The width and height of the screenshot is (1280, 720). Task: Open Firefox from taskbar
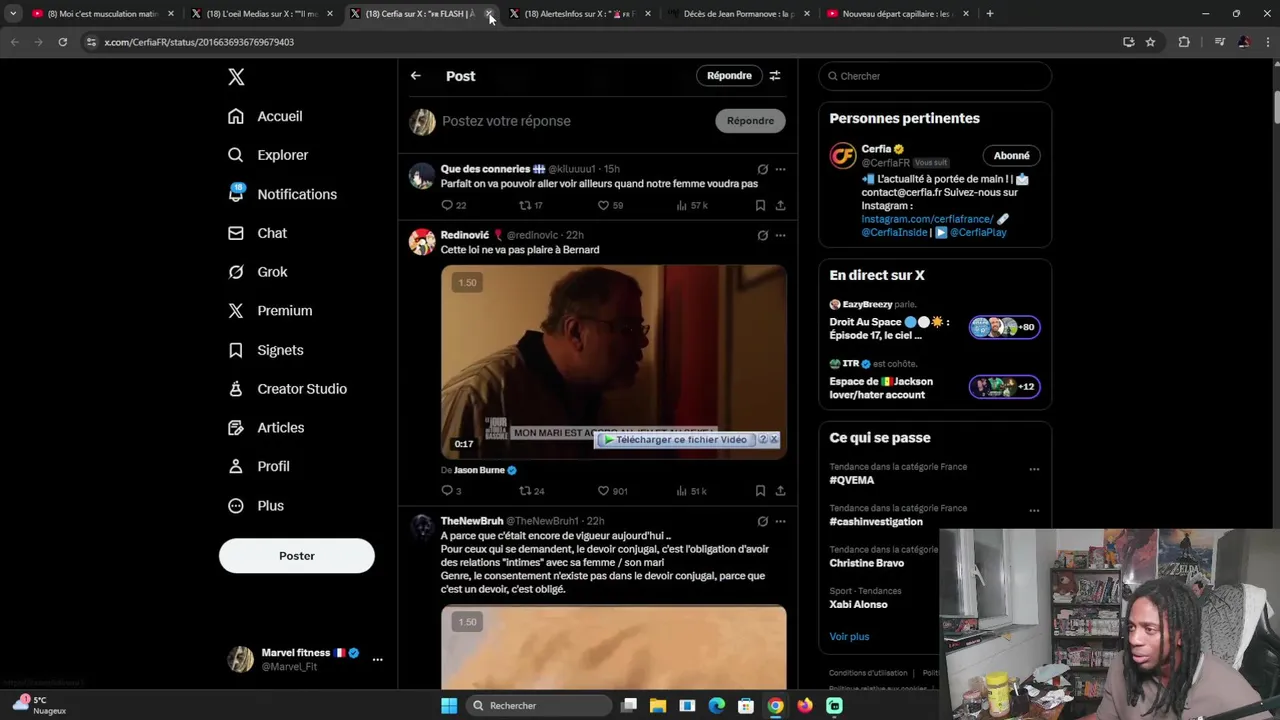805,706
